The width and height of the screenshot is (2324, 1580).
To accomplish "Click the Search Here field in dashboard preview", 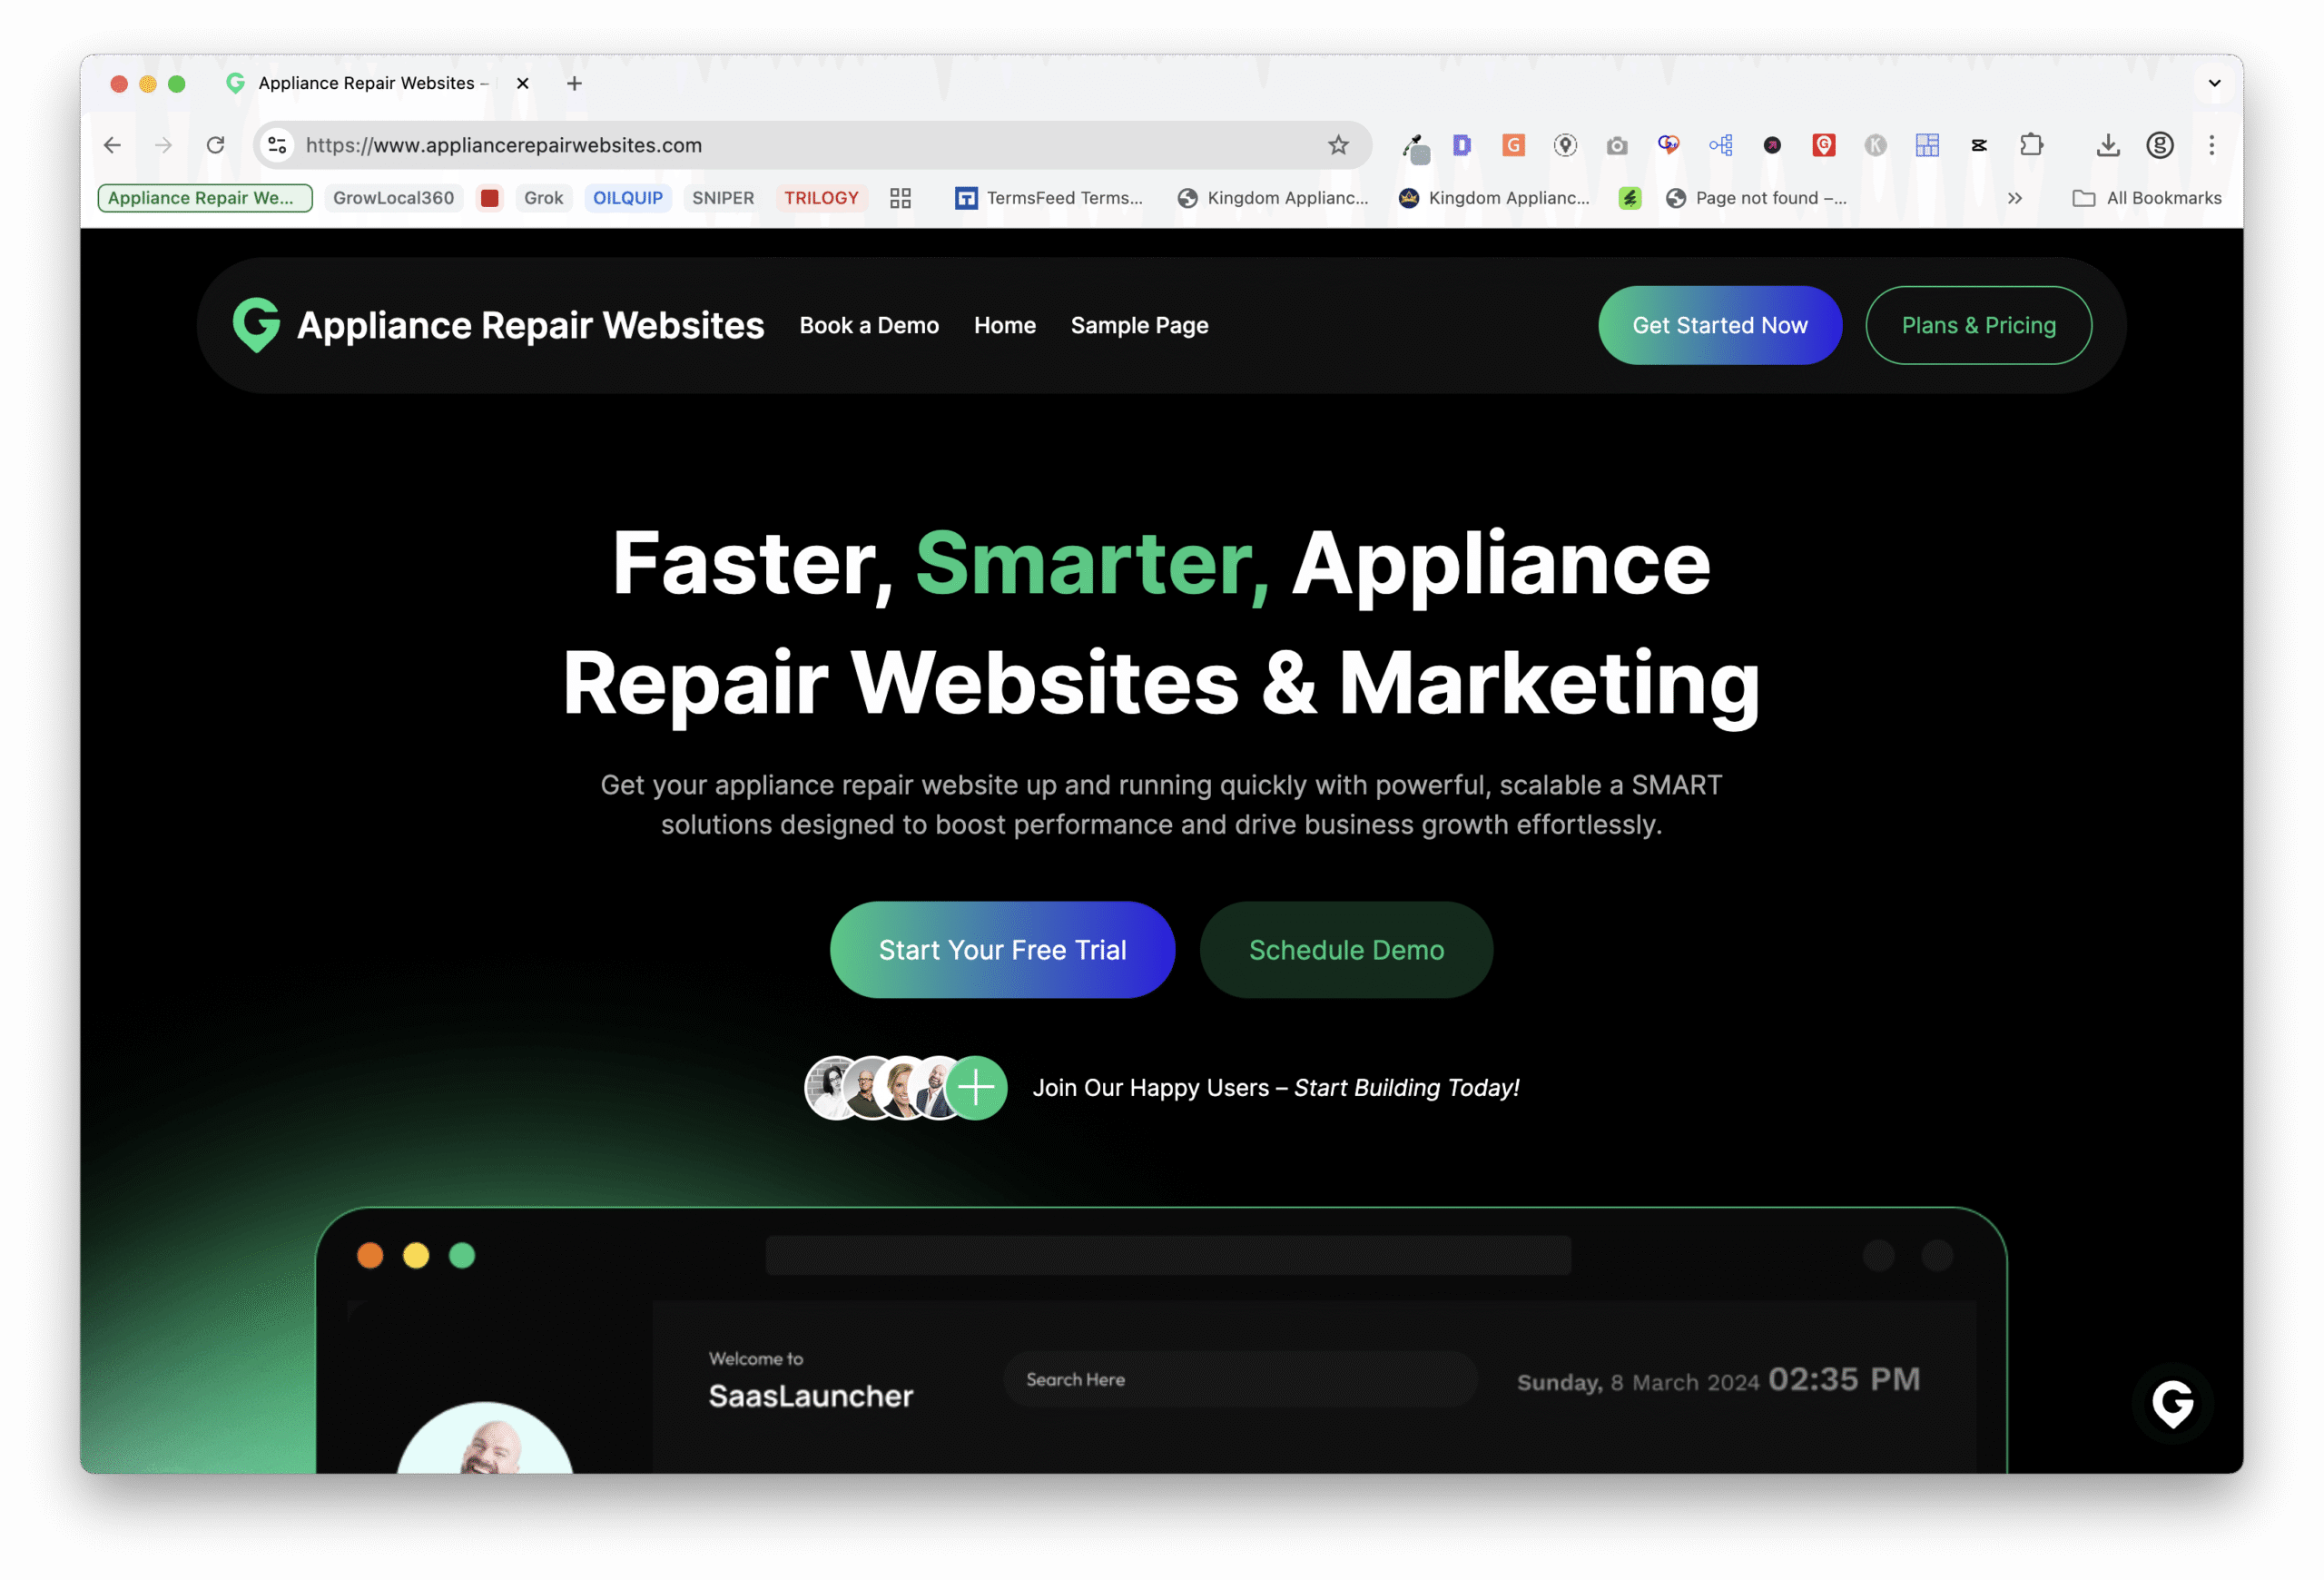I will (x=1240, y=1379).
